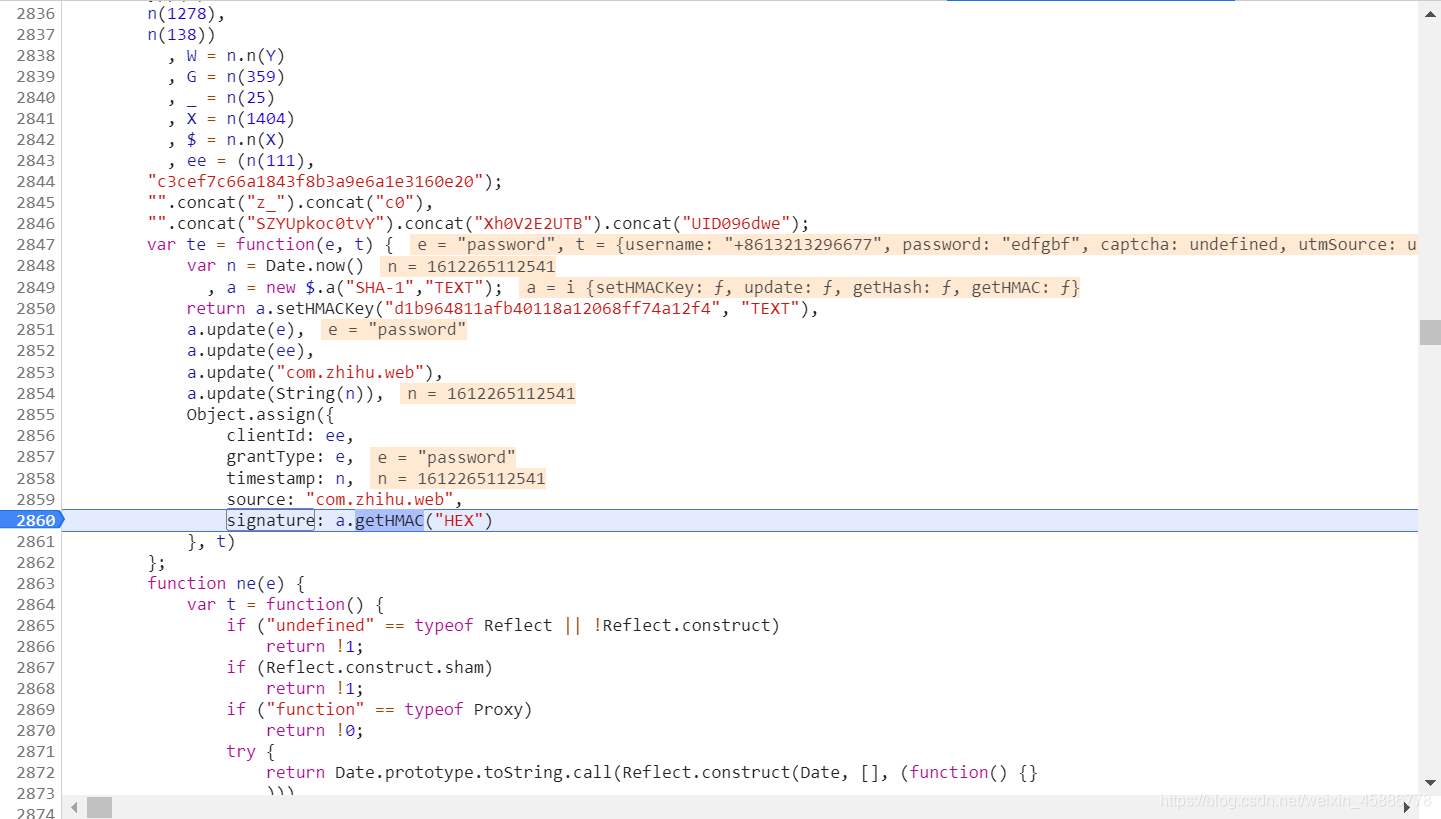1441x819 pixels.
Task: Set a breakpoint on line 2850
Action: (36, 308)
